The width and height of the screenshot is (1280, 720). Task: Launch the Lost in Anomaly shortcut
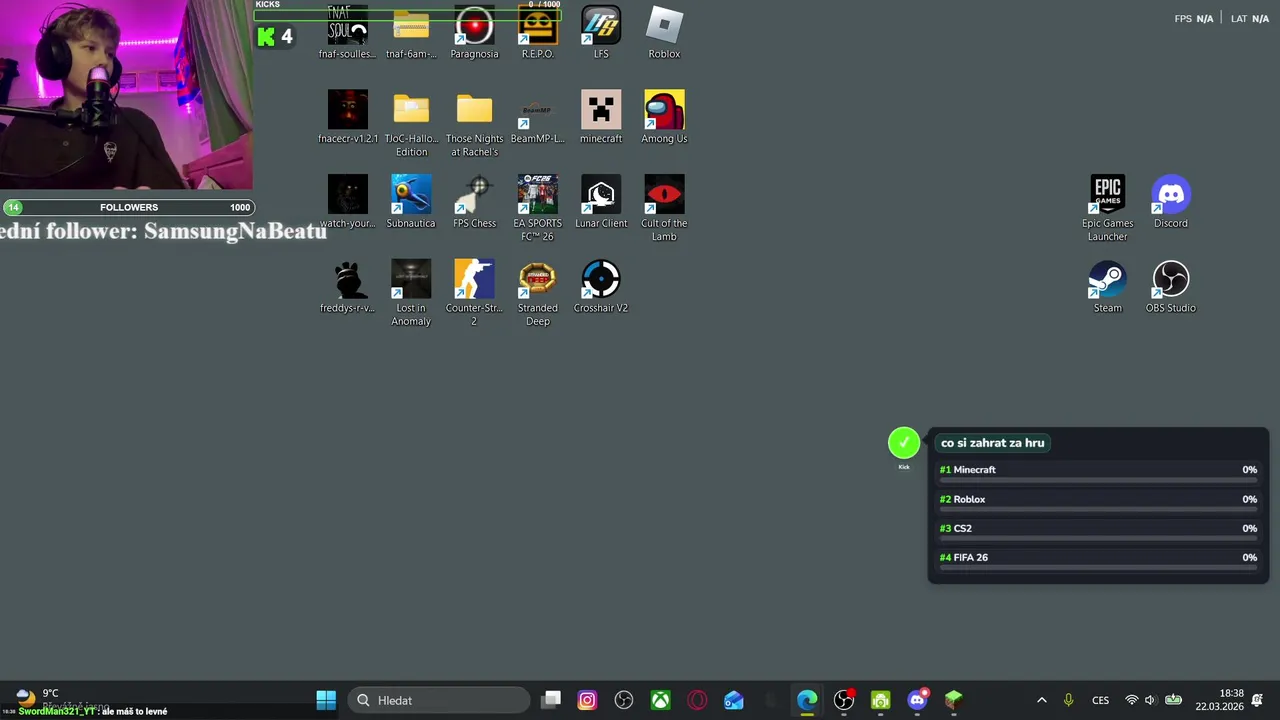coord(411,293)
